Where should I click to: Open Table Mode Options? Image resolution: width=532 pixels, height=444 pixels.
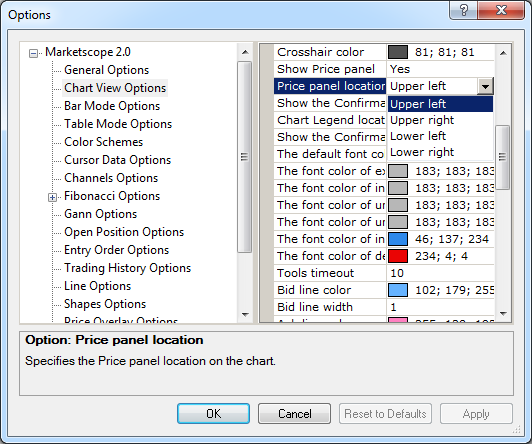(118, 124)
